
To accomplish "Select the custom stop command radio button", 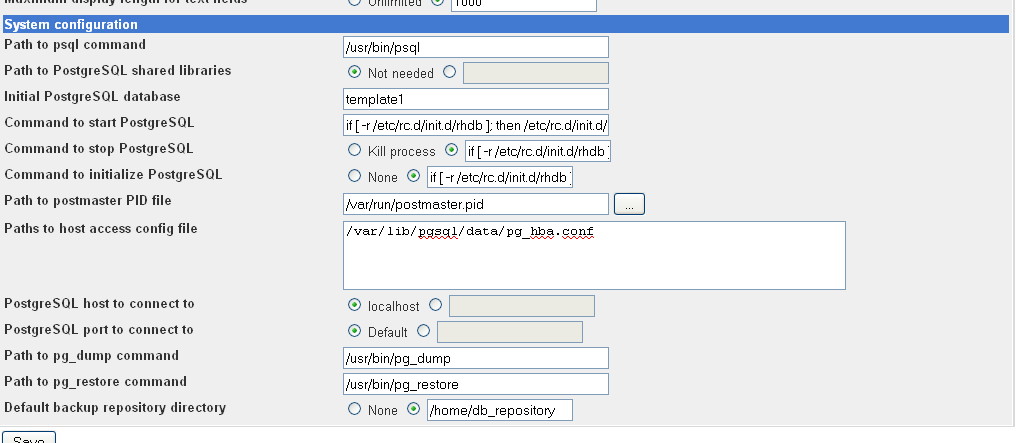I will pyautogui.click(x=451, y=150).
